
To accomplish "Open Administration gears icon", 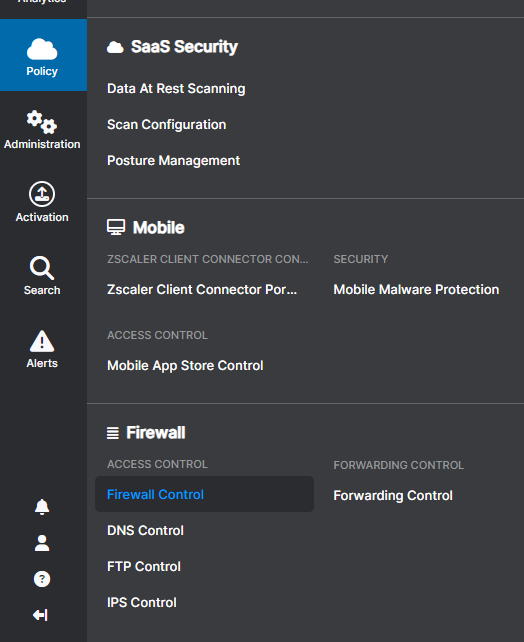I will [x=42, y=122].
